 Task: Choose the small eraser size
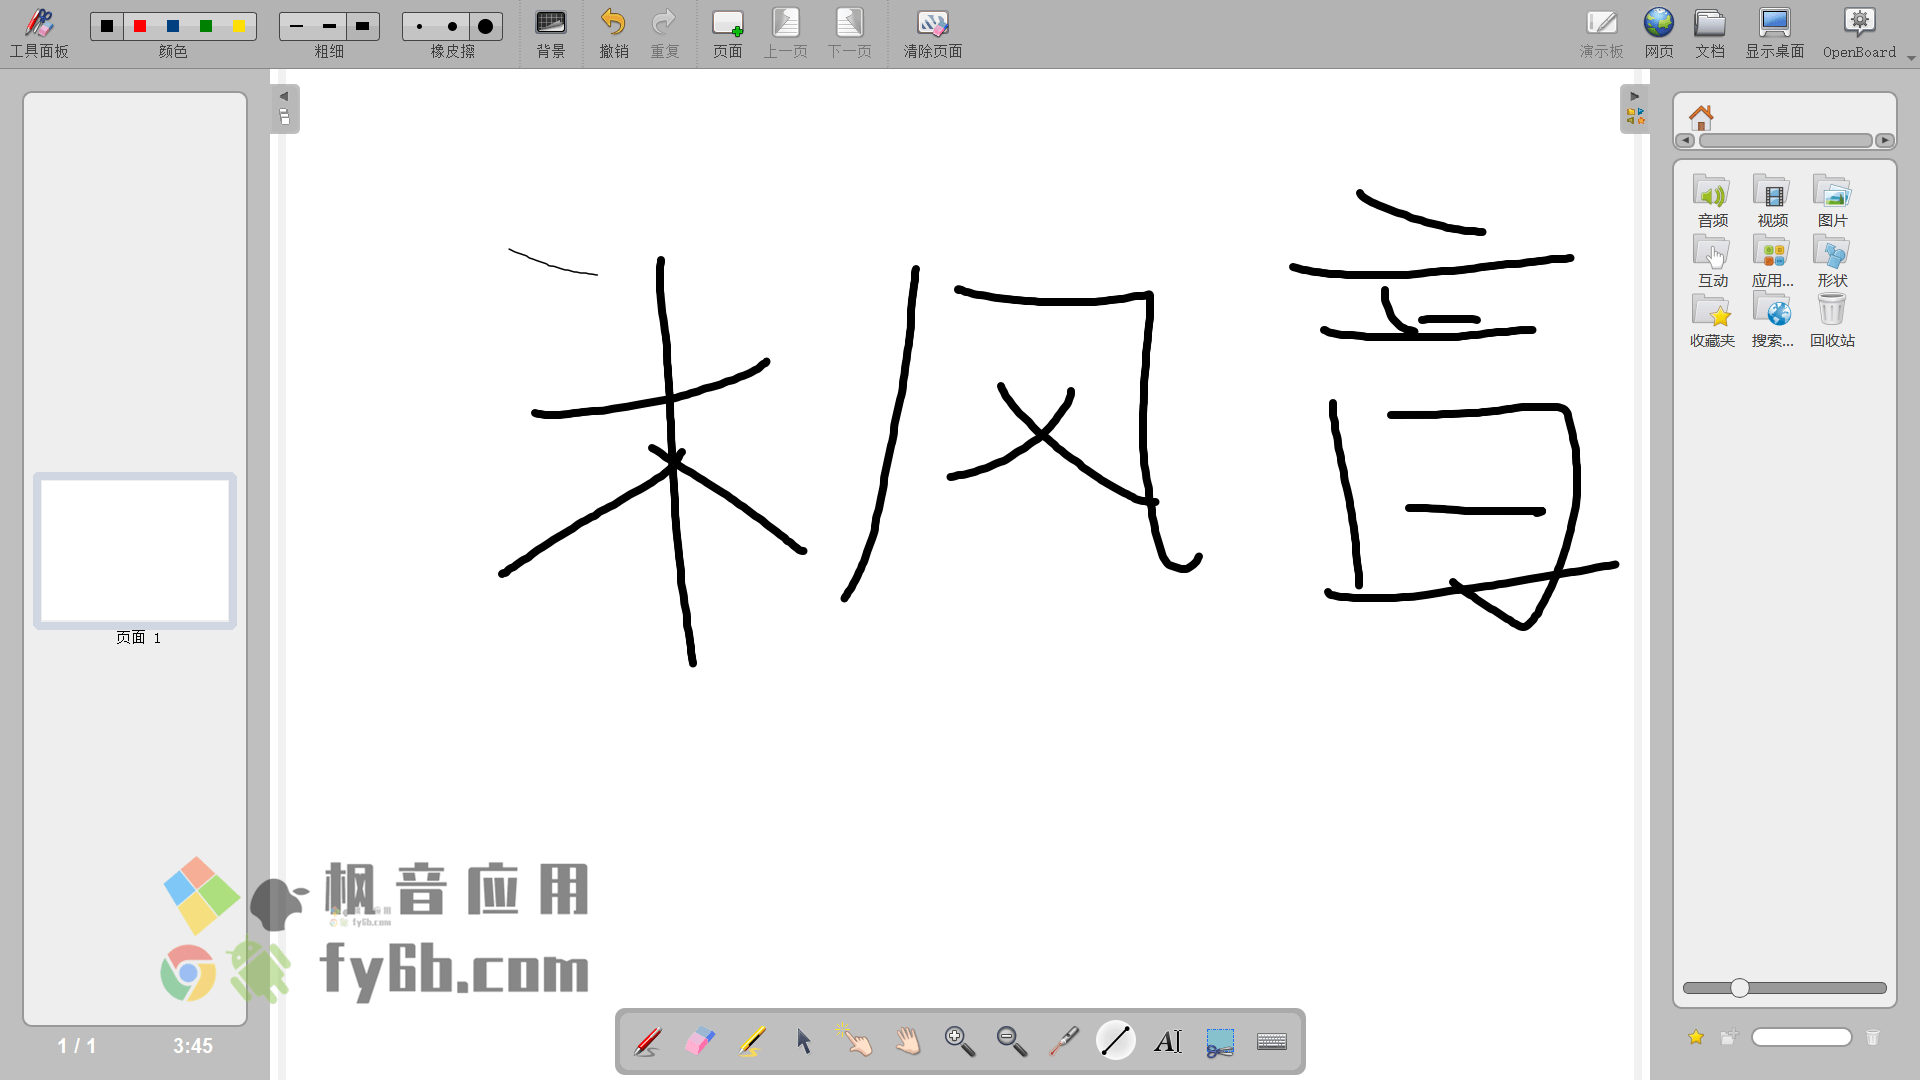(x=419, y=26)
